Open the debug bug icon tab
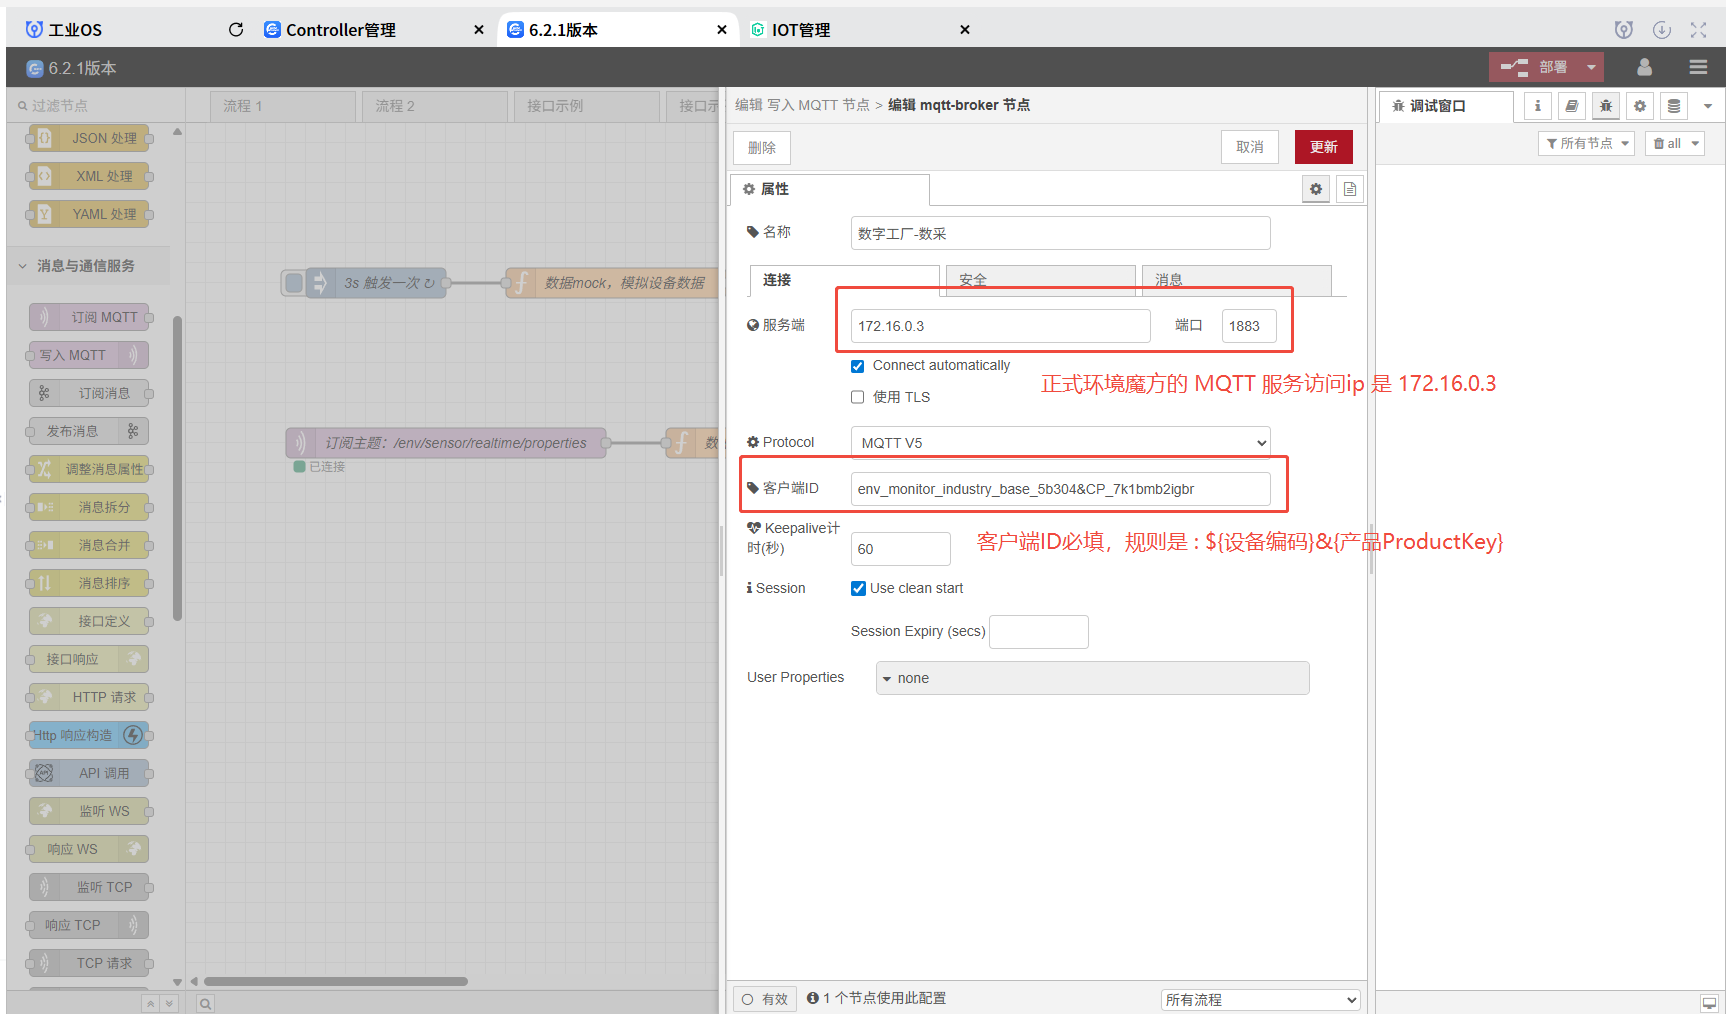The width and height of the screenshot is (1726, 1014). click(x=1606, y=106)
